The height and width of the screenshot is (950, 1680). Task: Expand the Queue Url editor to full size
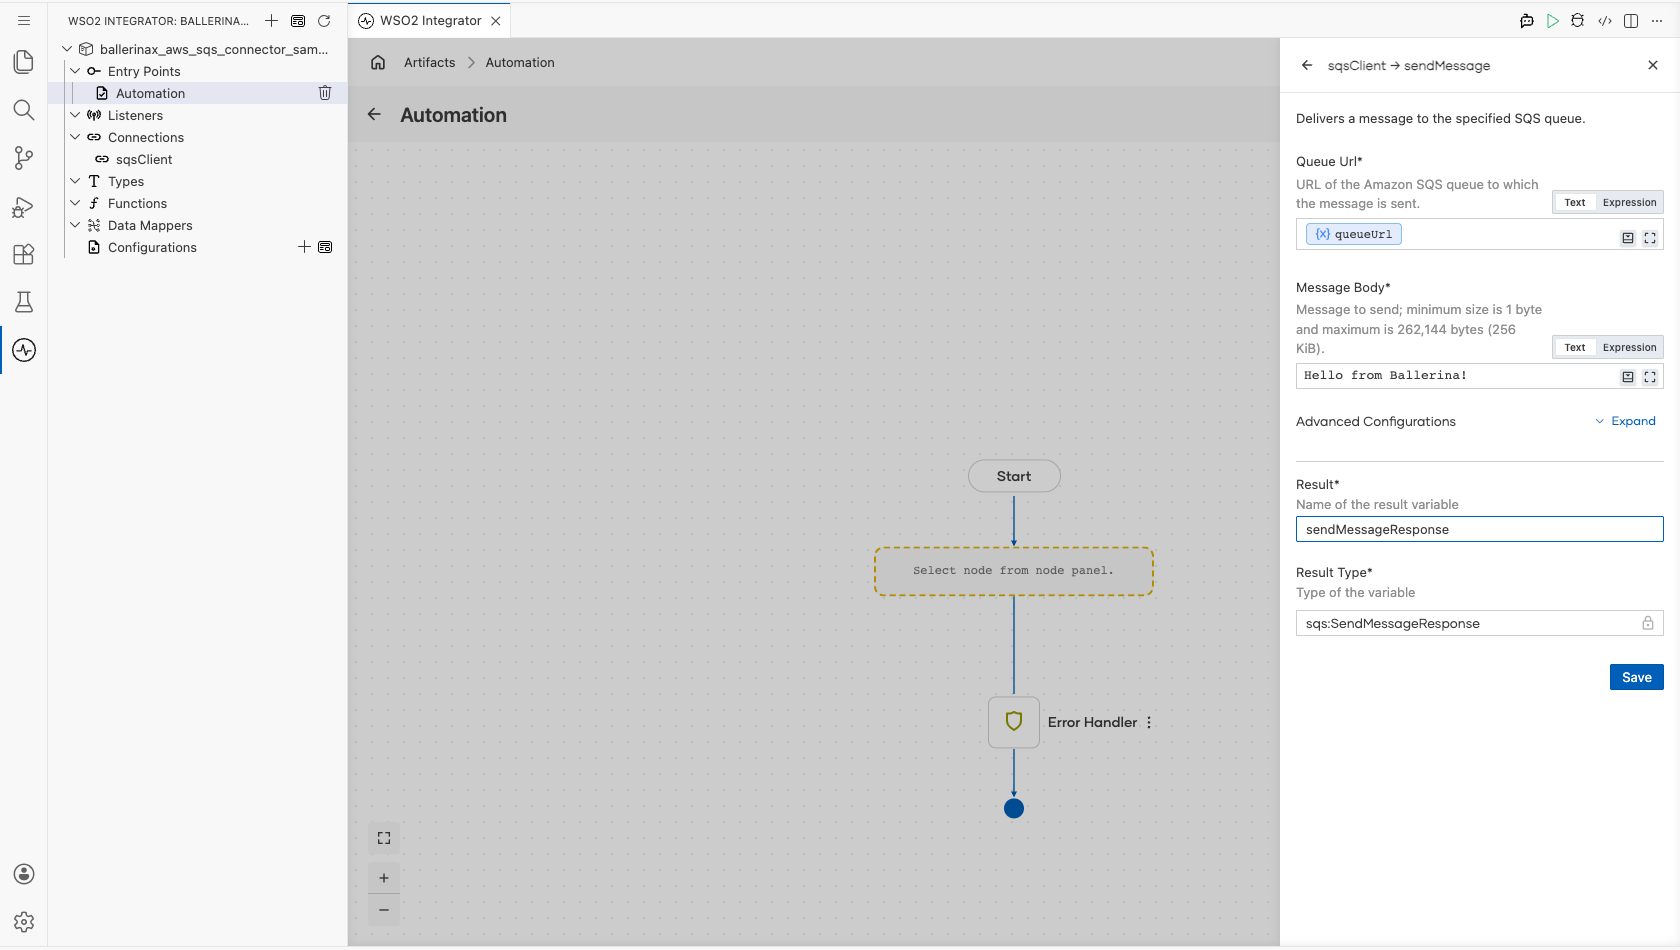coord(1650,238)
